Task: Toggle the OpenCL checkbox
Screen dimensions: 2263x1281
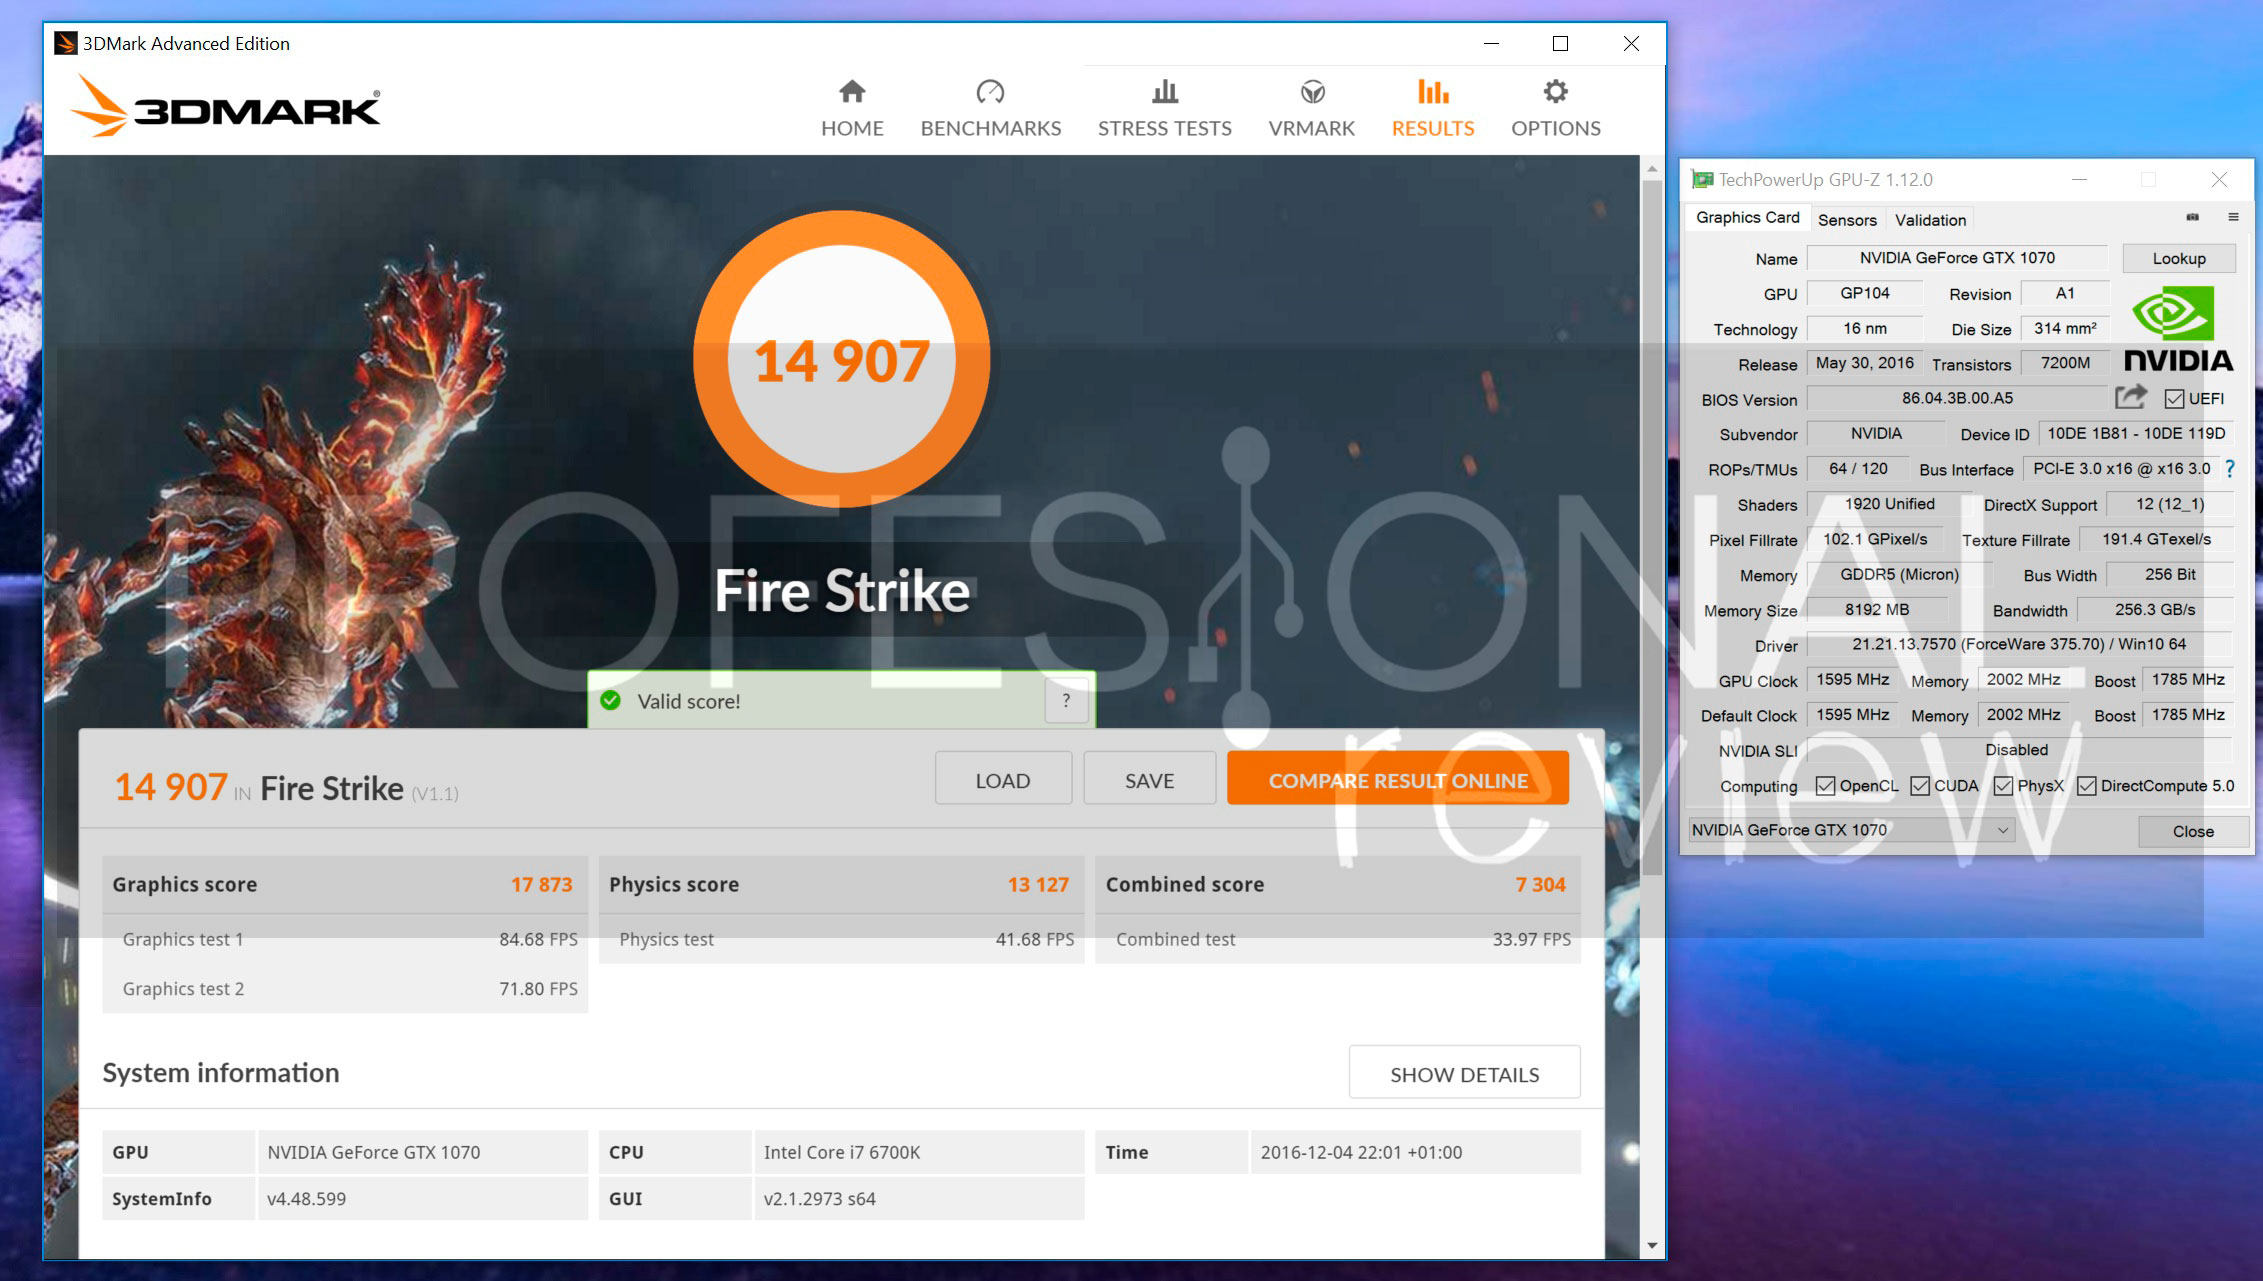Action: click(1825, 786)
